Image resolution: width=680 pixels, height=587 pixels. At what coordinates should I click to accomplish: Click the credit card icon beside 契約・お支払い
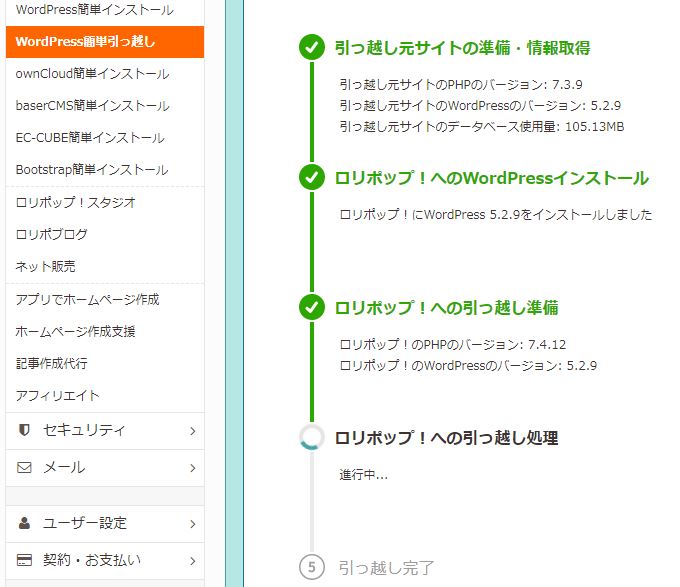(24, 560)
